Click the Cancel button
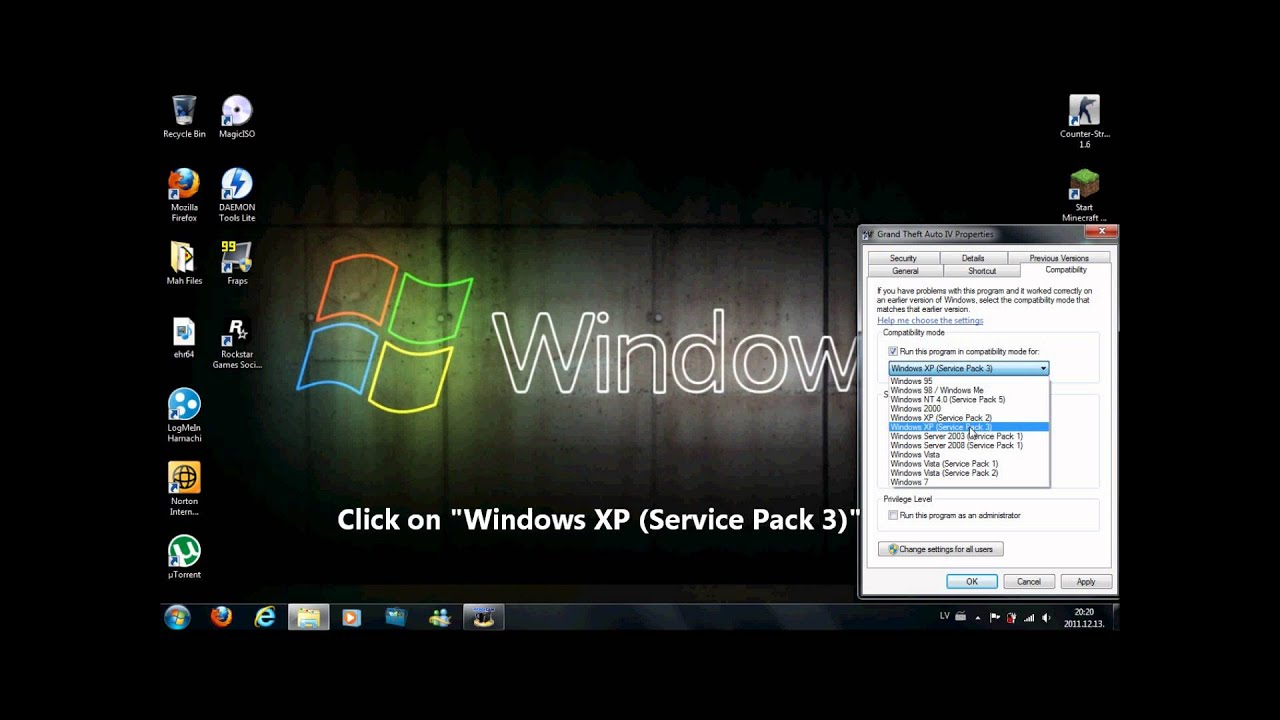The height and width of the screenshot is (720, 1280). (1029, 581)
